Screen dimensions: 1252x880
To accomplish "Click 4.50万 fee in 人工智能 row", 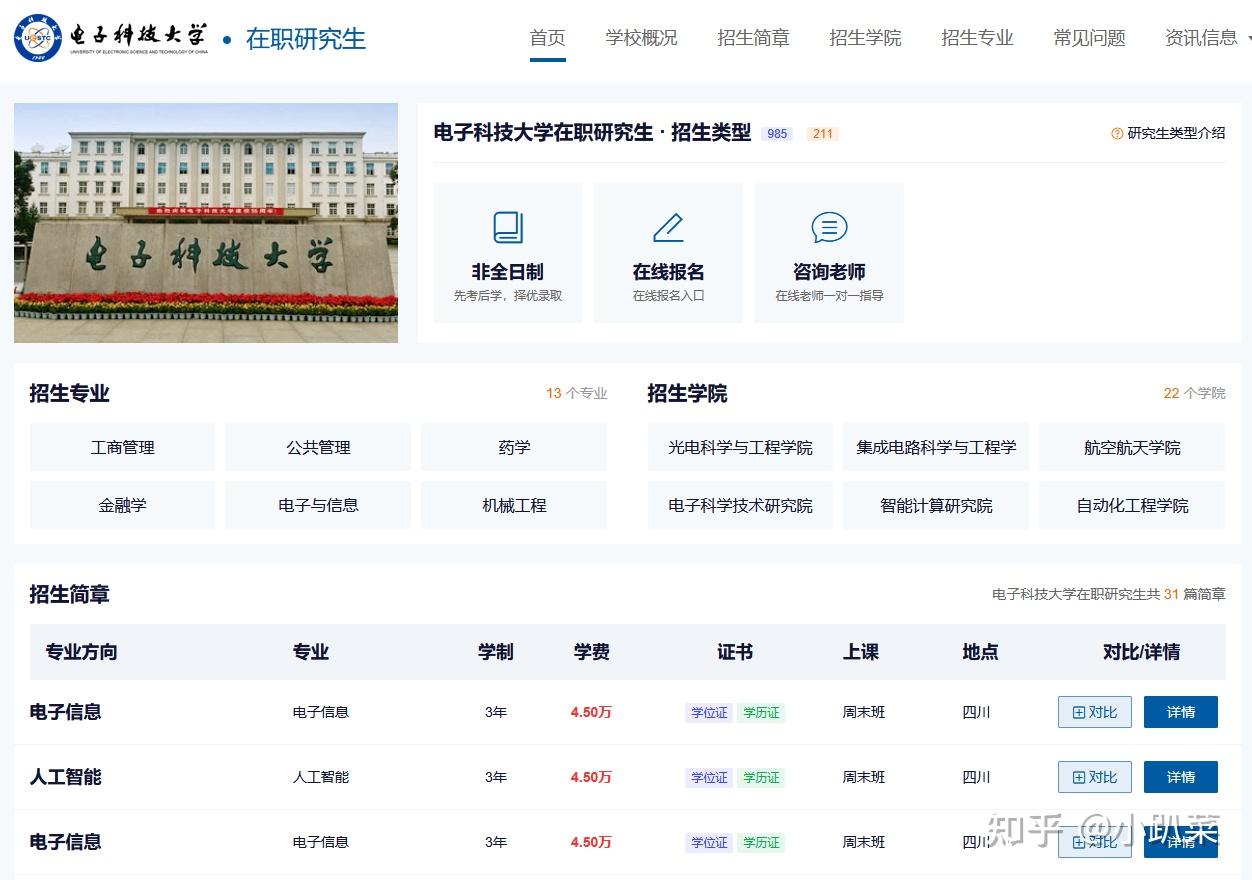I will 591,777.
